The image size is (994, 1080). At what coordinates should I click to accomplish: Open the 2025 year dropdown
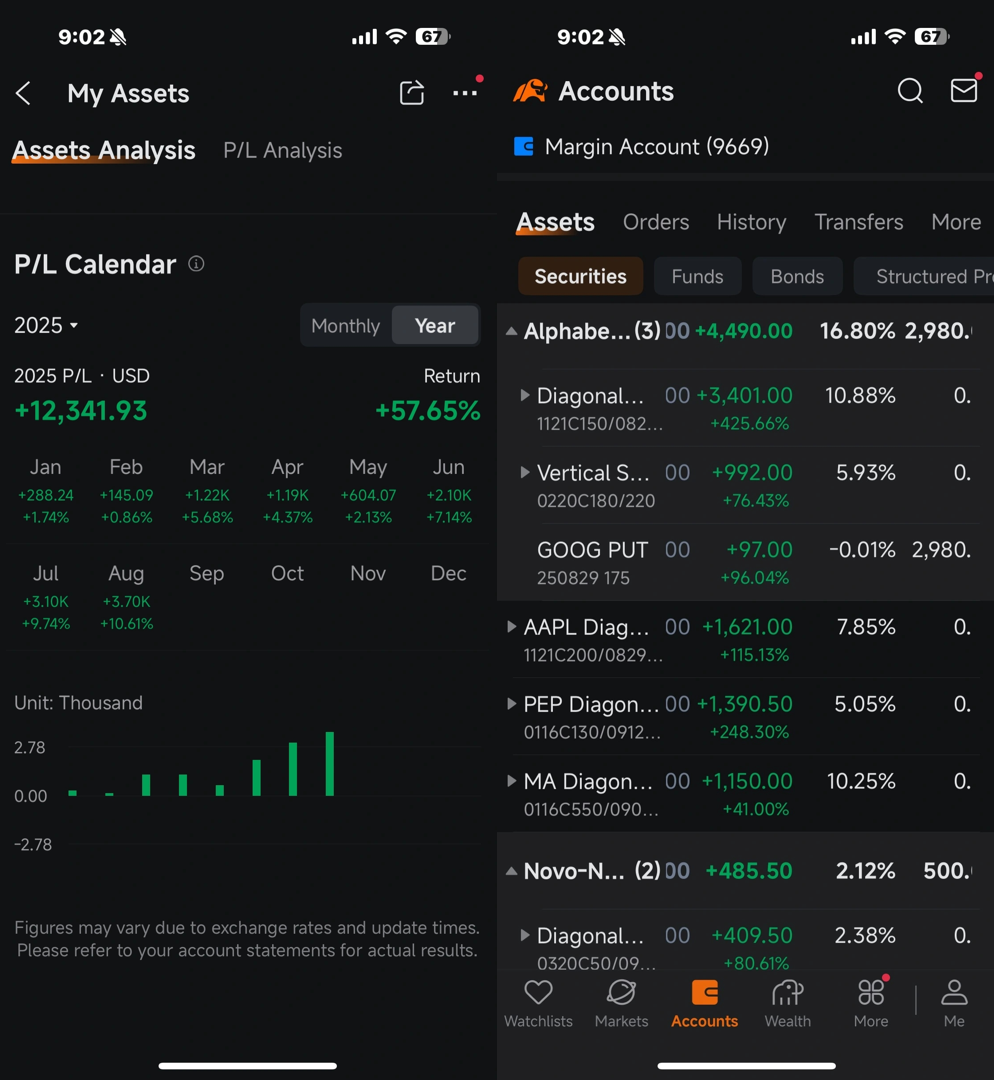tap(46, 325)
